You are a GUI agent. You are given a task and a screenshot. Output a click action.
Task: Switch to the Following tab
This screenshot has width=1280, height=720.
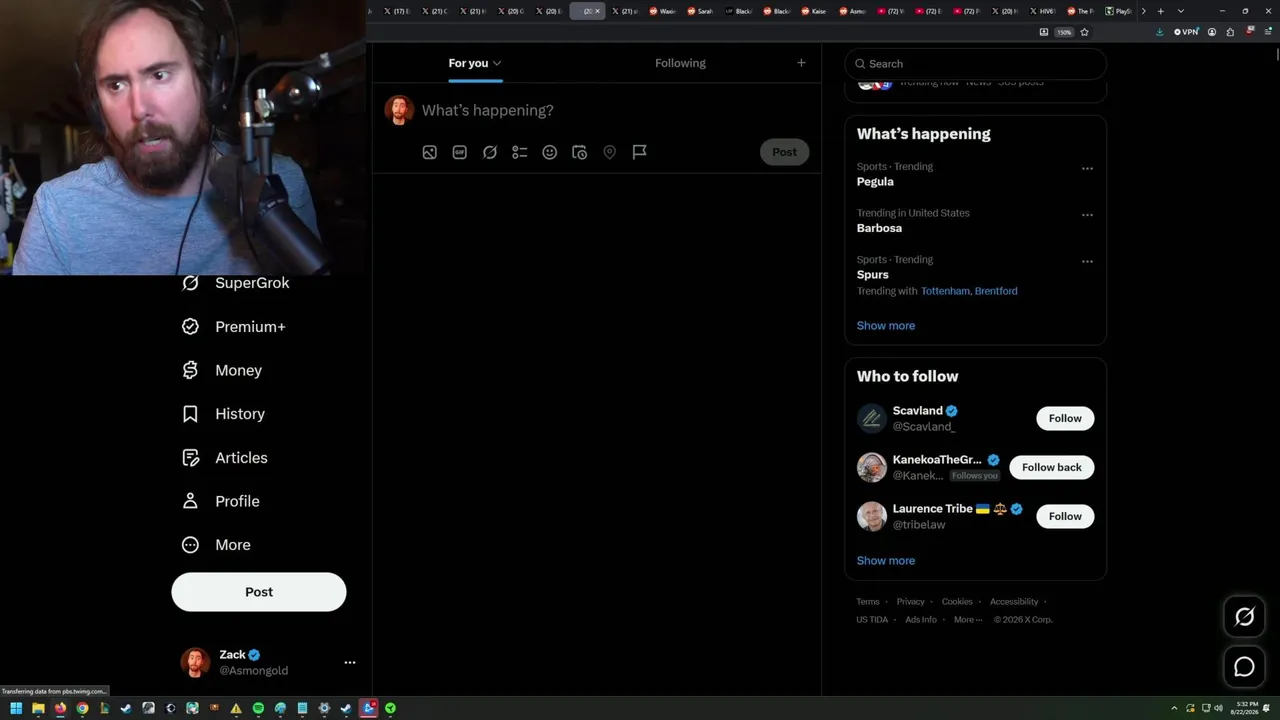(680, 63)
